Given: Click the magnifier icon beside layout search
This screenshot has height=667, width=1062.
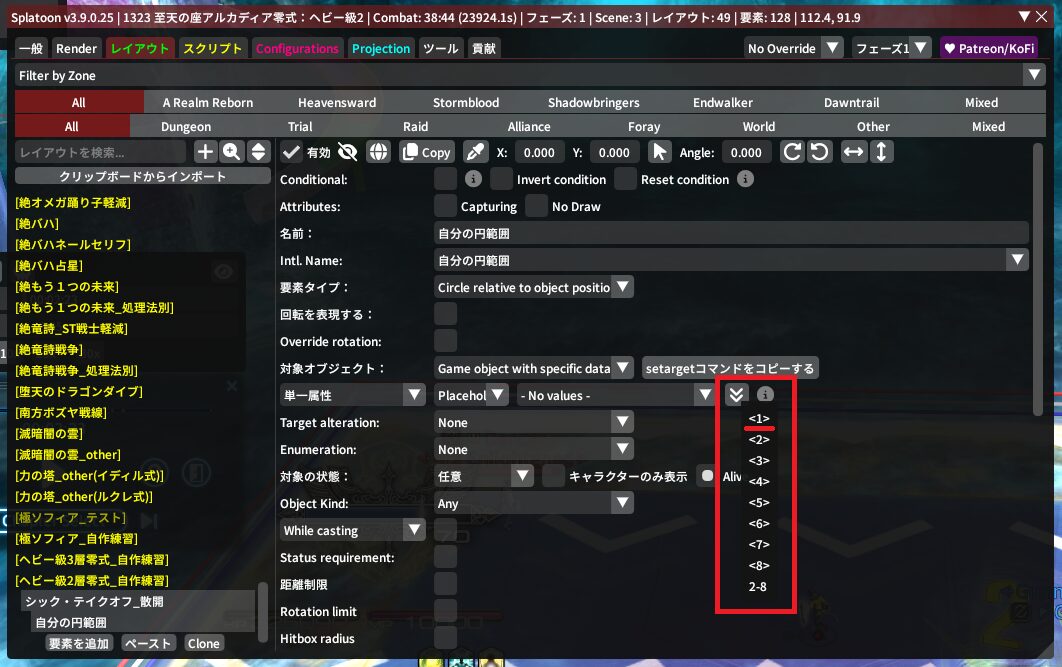Looking at the screenshot, I should tap(231, 152).
